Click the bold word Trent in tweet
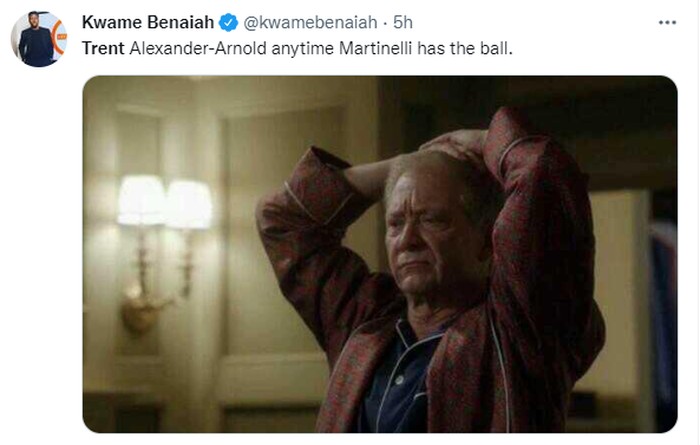The image size is (700, 445). 103,48
